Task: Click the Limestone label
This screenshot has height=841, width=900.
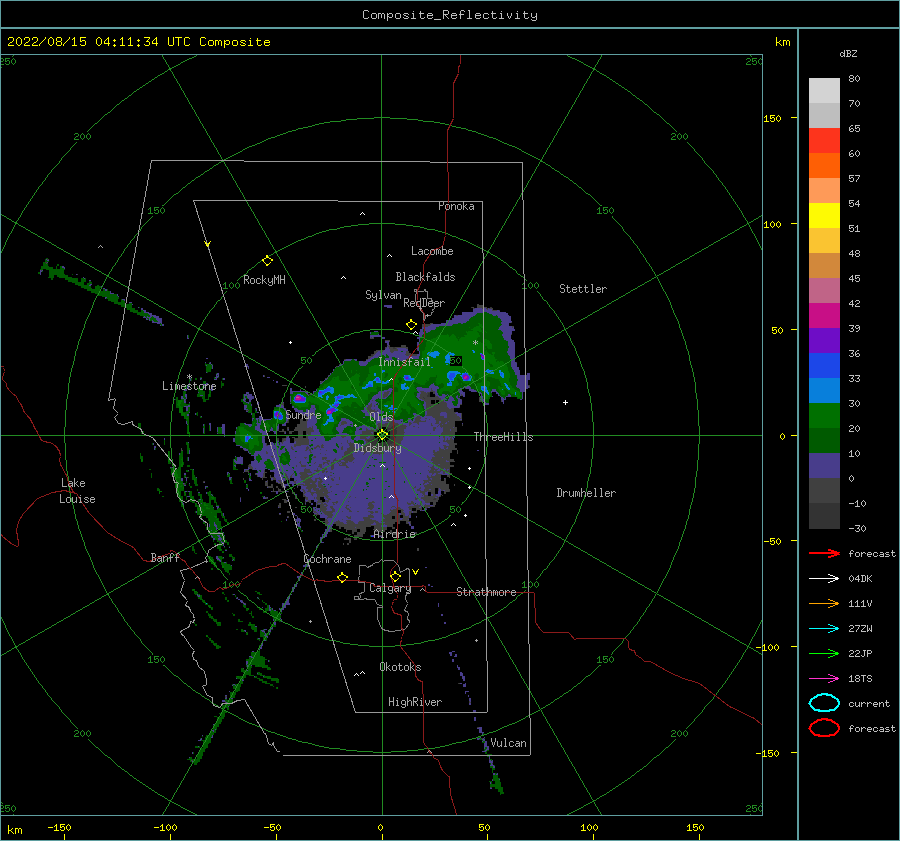Action: click(x=189, y=386)
